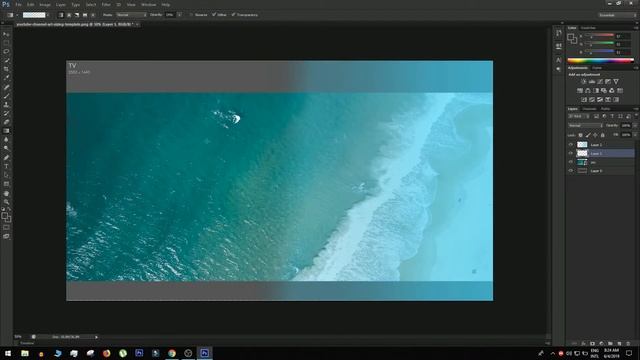The image size is (640, 360).
Task: Add a Hue/Saturation adjustment
Action: pos(580,91)
